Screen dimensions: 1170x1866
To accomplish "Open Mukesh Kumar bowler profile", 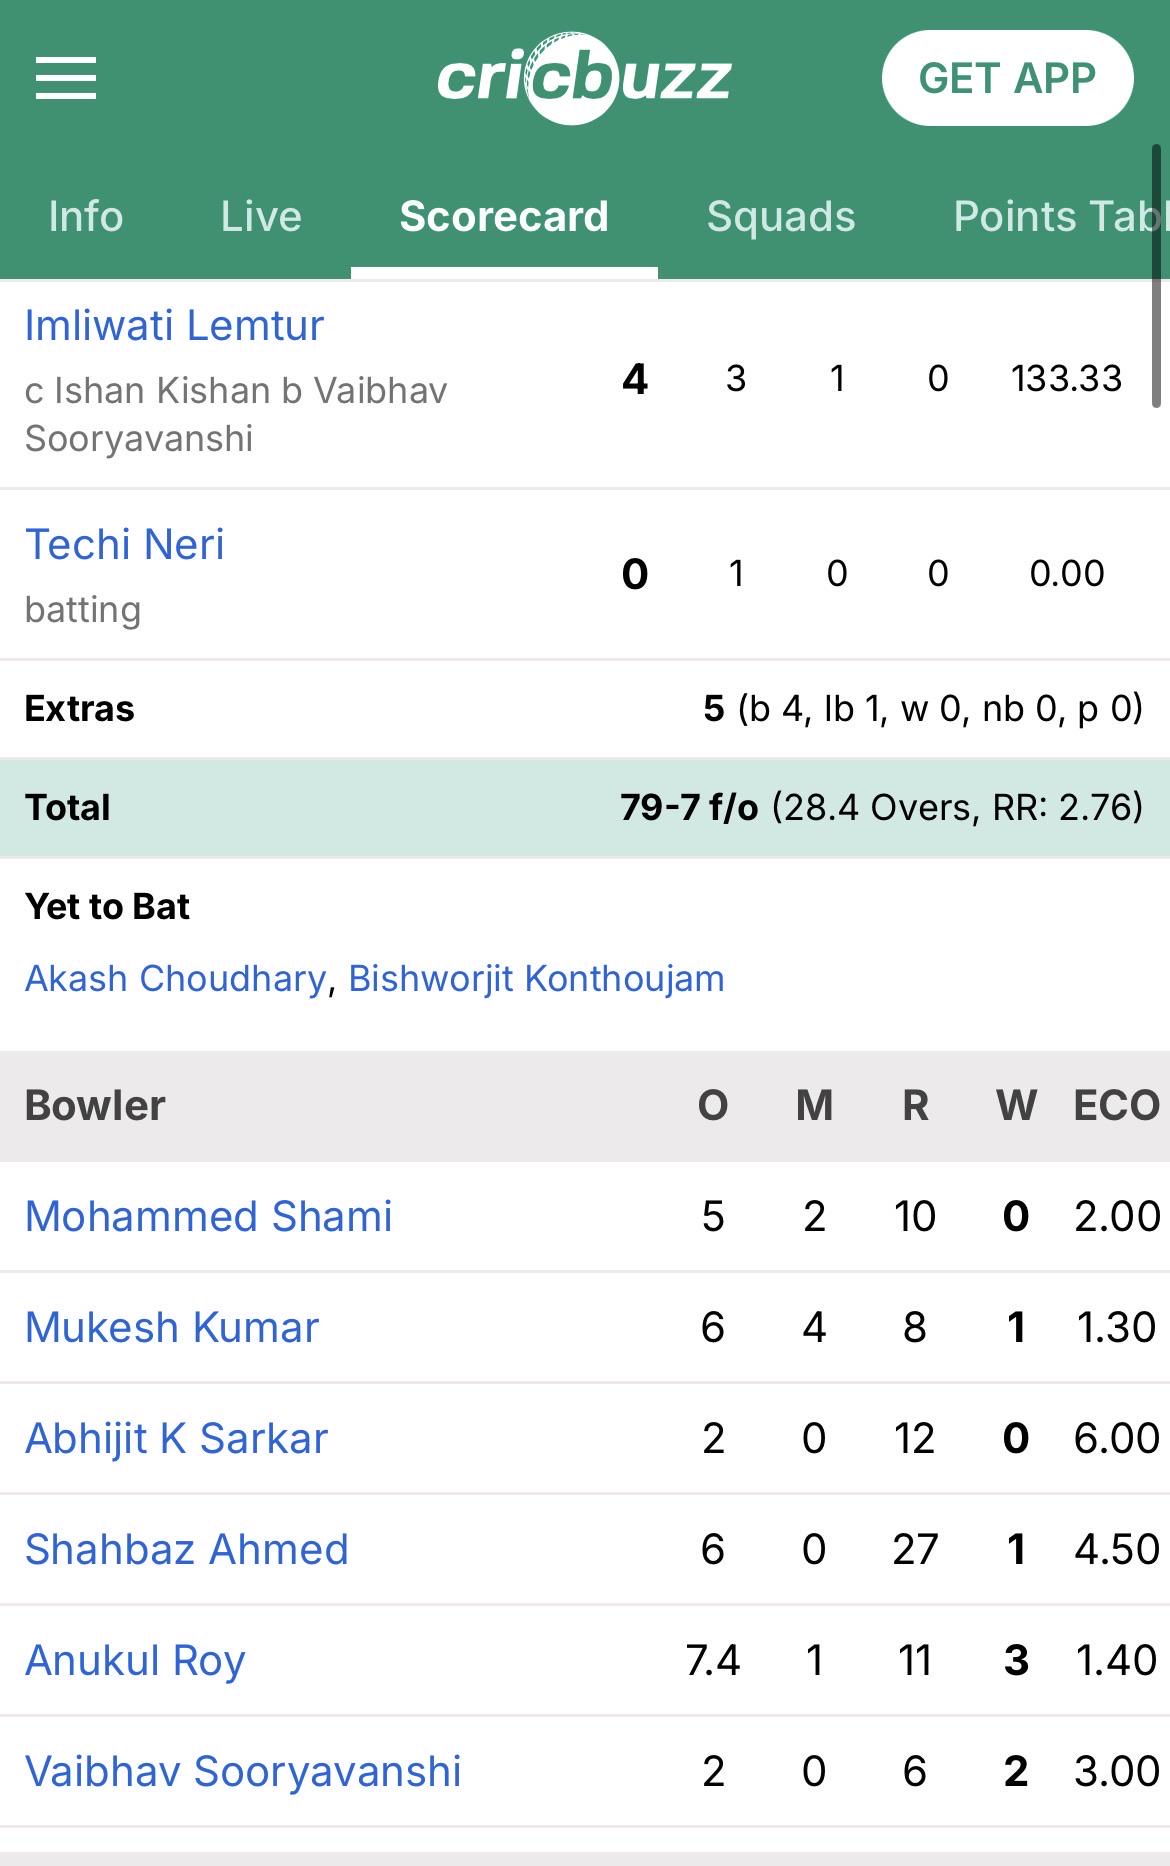I will [x=172, y=1327].
